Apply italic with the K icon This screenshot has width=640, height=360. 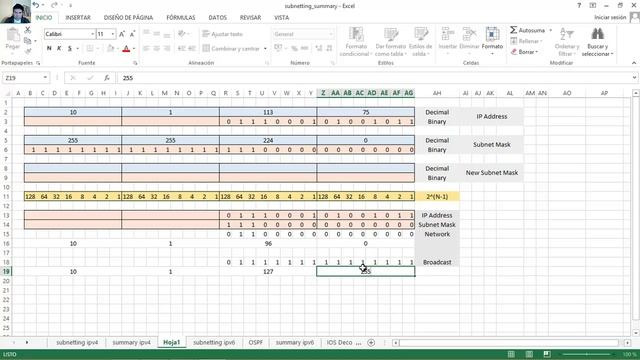pyautogui.click(x=59, y=49)
